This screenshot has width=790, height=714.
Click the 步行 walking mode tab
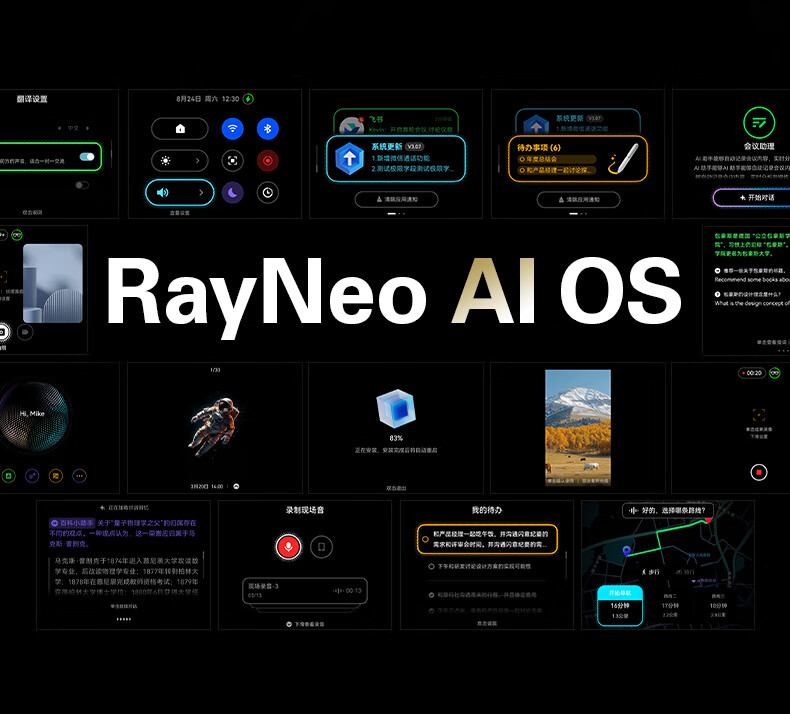click(650, 572)
